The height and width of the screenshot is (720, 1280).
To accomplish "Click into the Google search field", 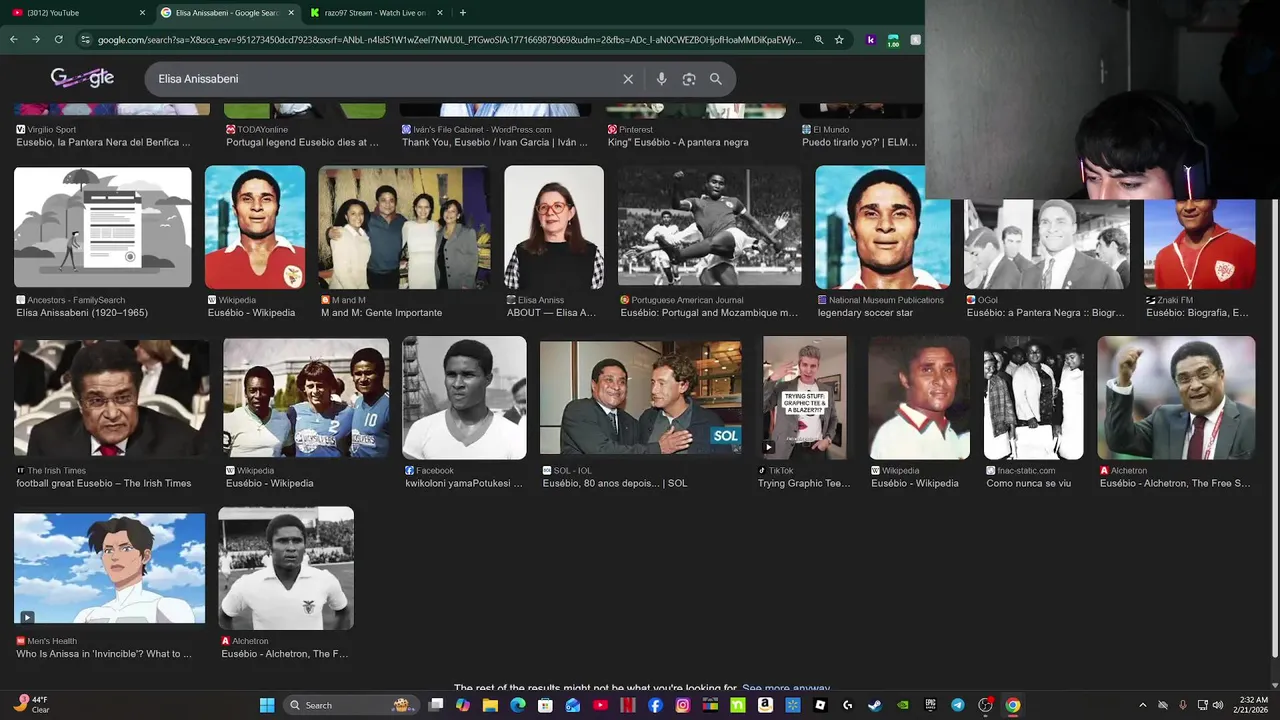I will pos(385,79).
